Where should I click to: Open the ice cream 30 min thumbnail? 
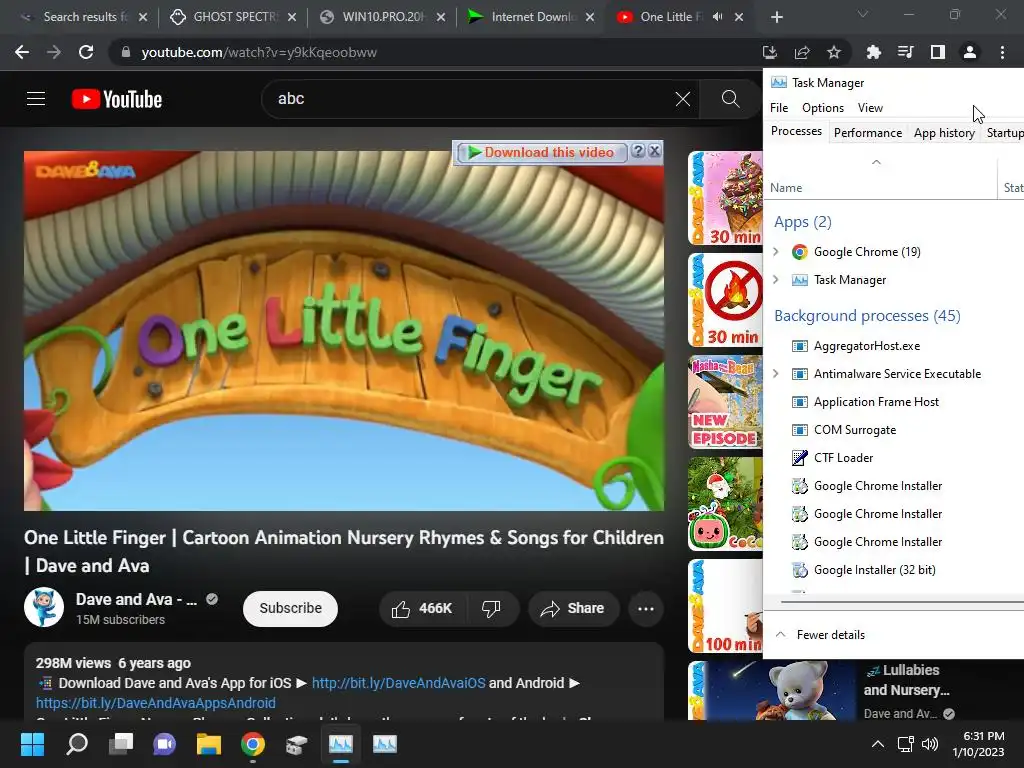726,199
